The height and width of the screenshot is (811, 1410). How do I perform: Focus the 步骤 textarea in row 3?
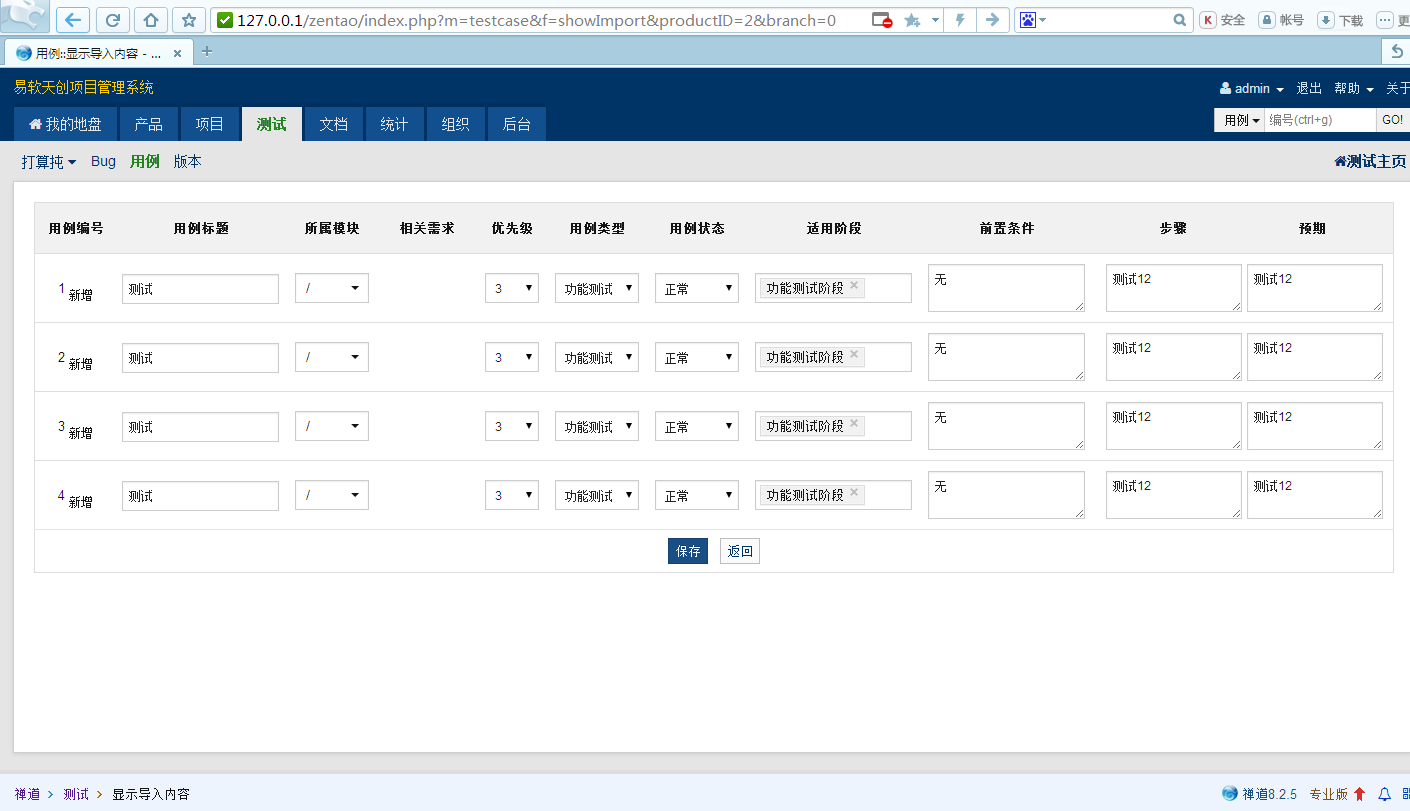pos(1174,426)
